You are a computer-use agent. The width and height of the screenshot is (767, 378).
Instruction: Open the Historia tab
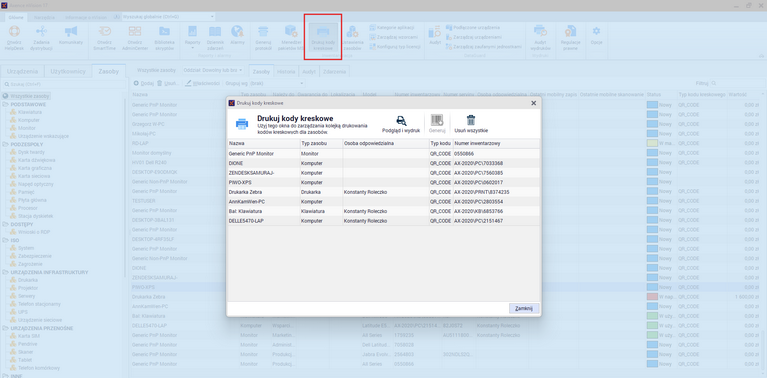pos(286,71)
